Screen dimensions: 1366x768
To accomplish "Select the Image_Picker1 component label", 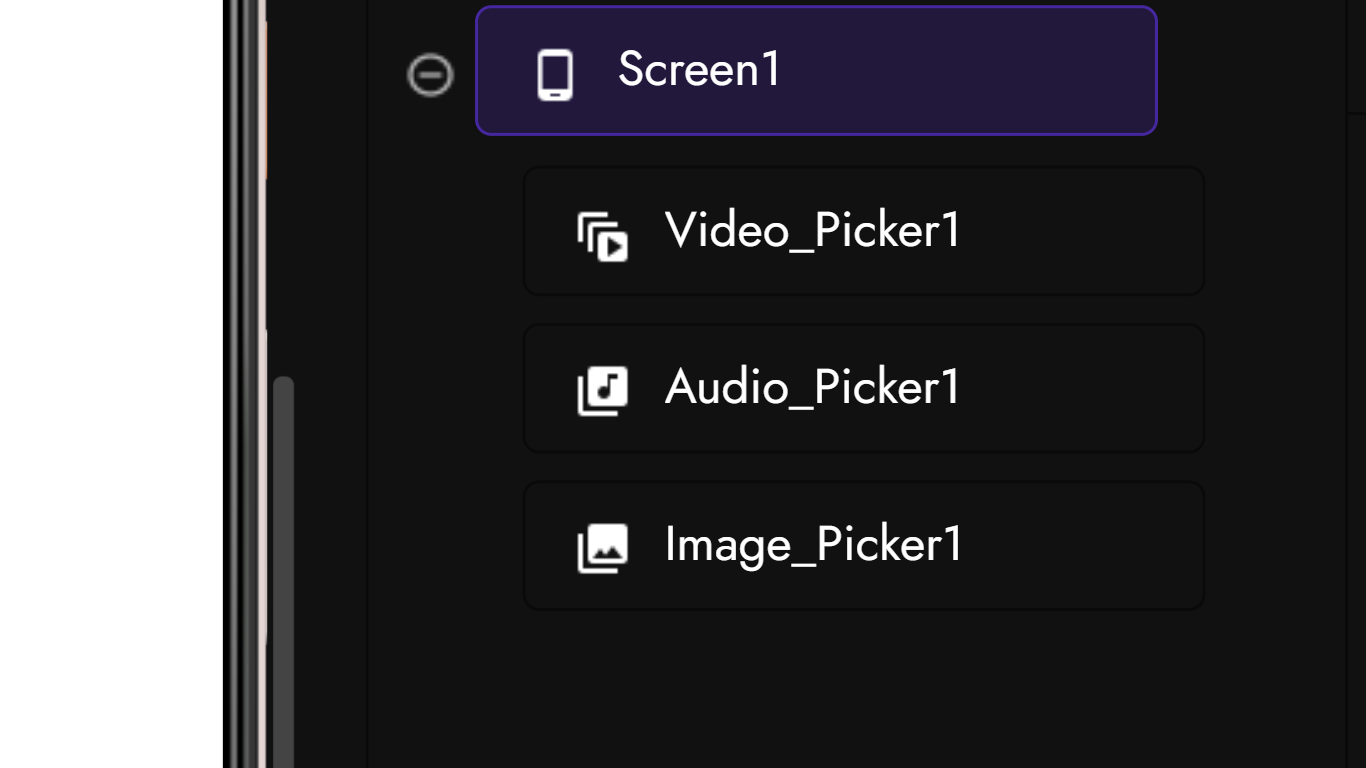I will pyautogui.click(x=813, y=545).
